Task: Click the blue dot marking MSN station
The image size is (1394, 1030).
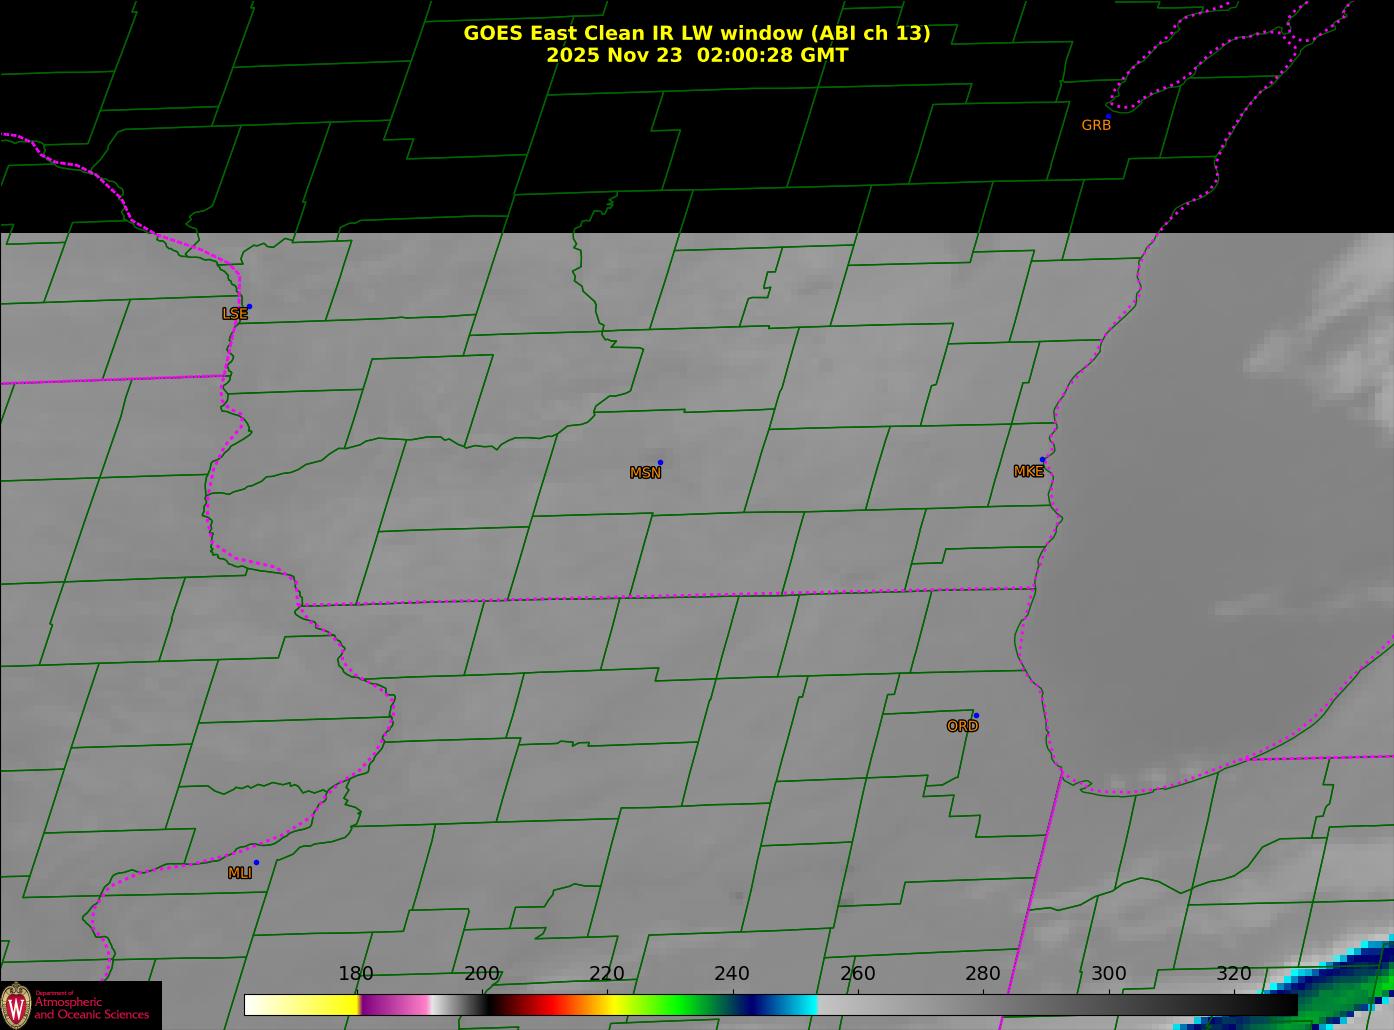Action: point(660,462)
